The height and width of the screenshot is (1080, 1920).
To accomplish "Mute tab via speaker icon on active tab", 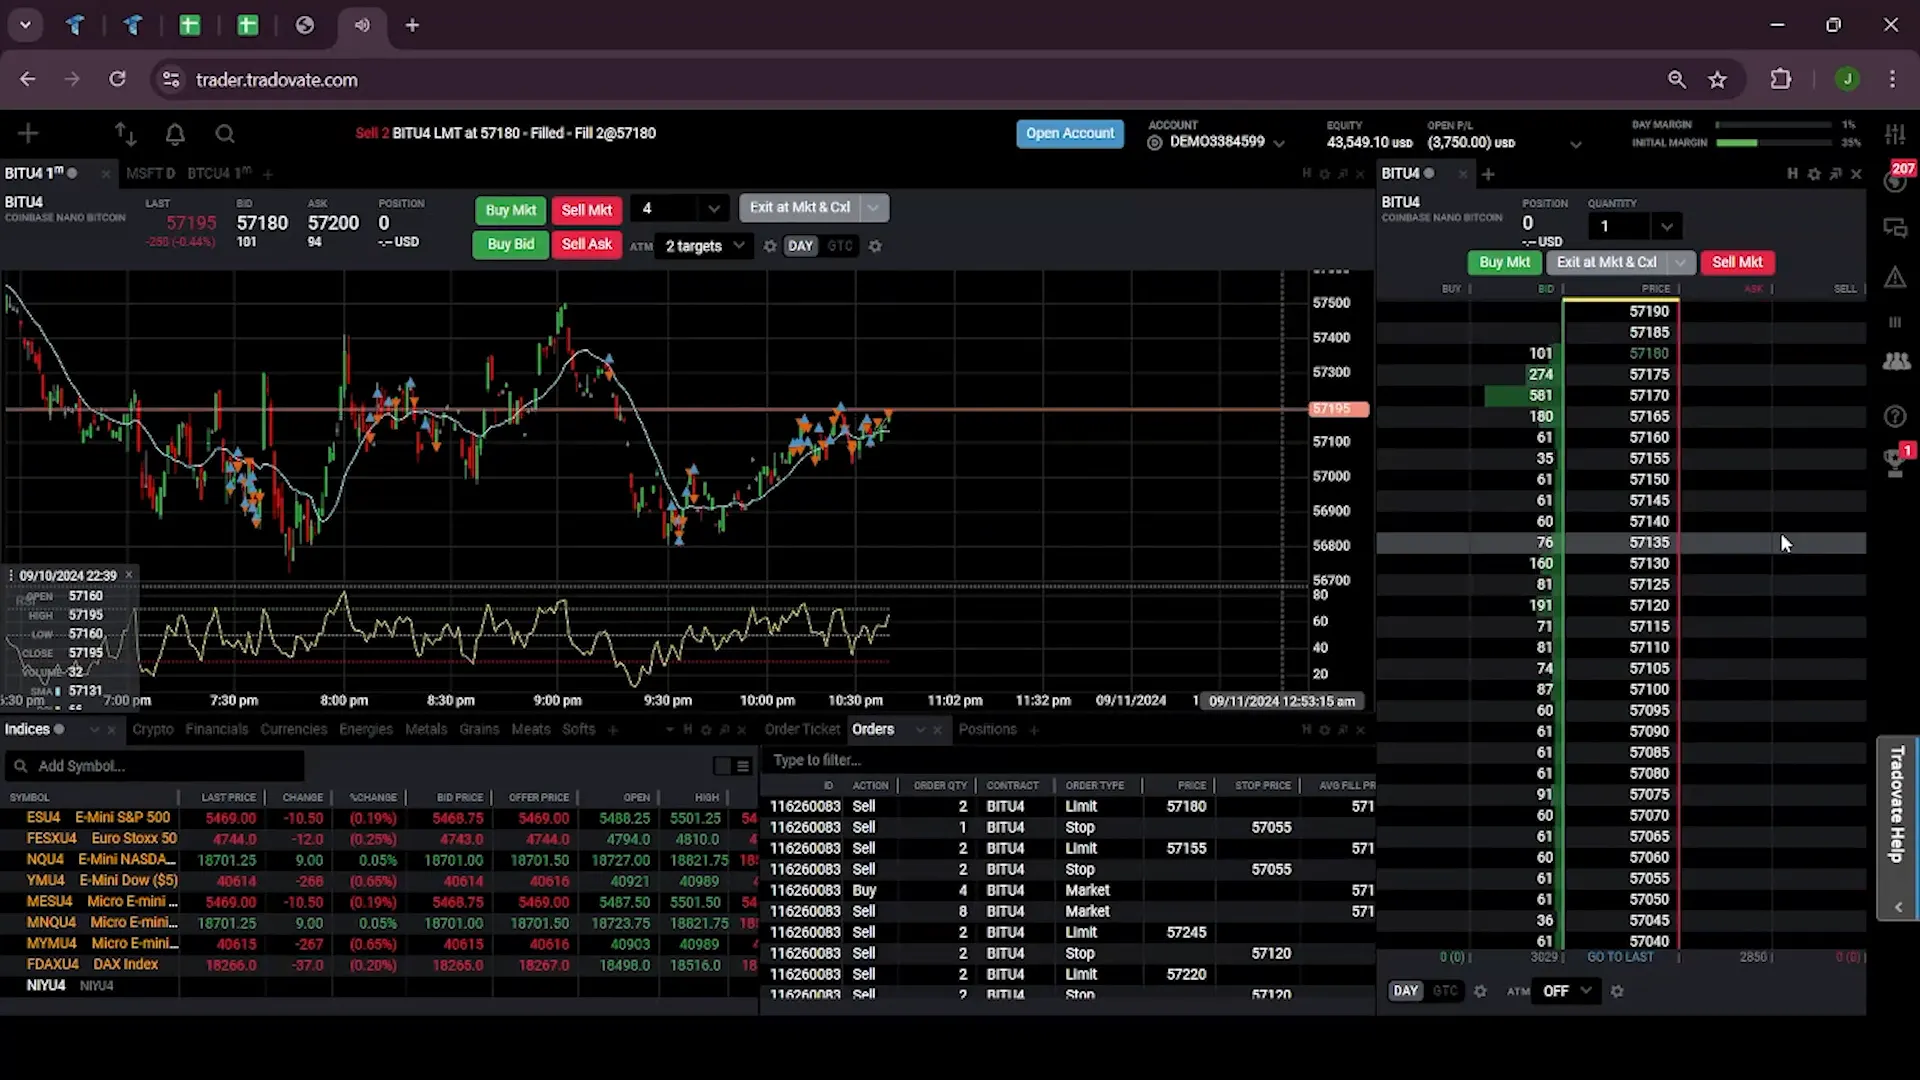I will click(362, 25).
